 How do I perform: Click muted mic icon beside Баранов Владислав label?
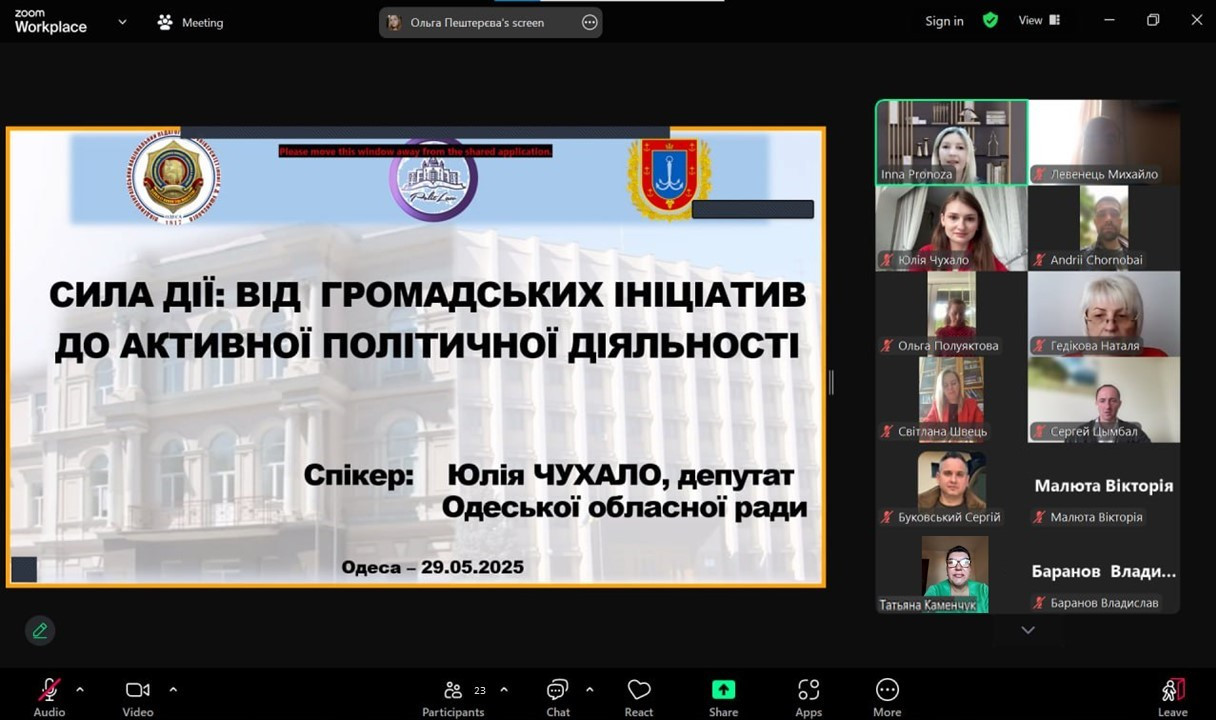tap(1040, 603)
